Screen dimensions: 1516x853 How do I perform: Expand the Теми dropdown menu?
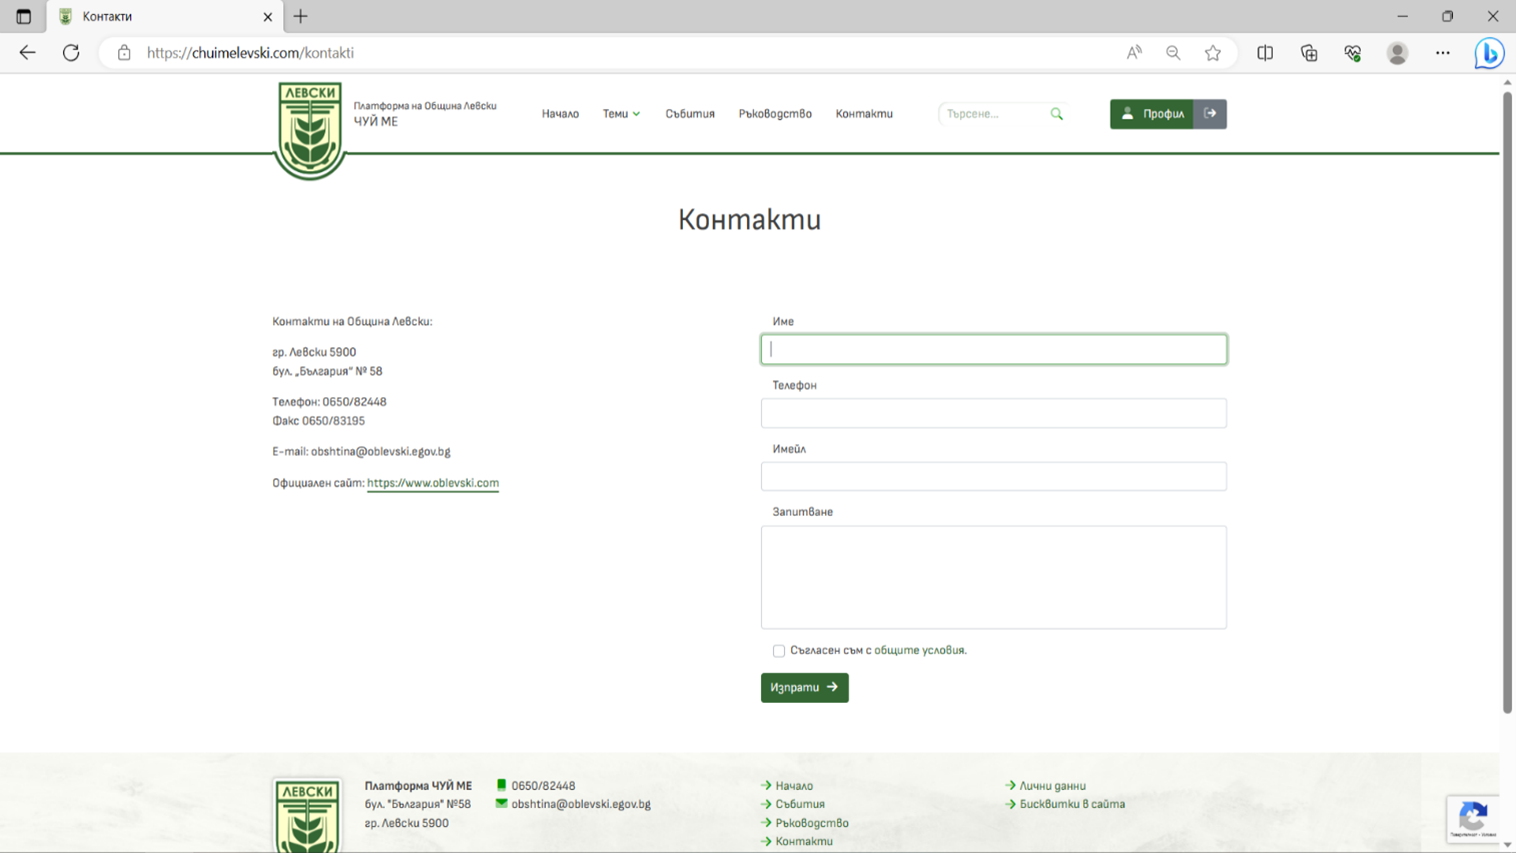coord(621,114)
